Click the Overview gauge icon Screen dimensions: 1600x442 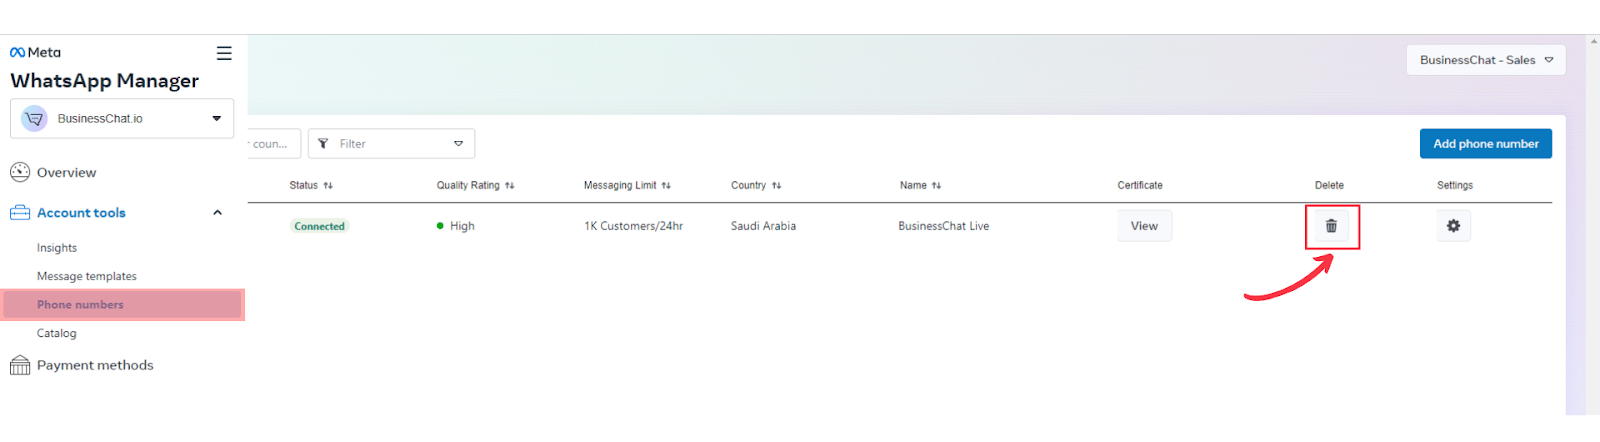point(20,172)
